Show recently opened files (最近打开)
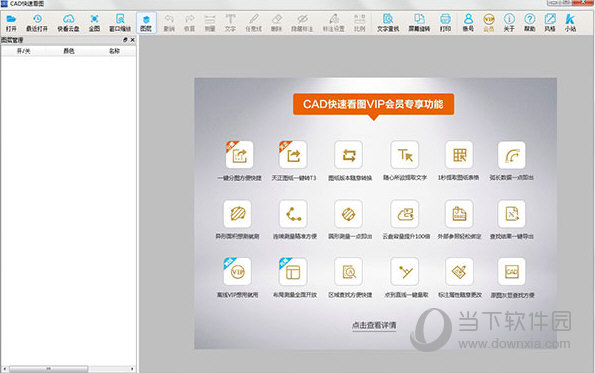This screenshot has height=373, width=595. (x=37, y=23)
